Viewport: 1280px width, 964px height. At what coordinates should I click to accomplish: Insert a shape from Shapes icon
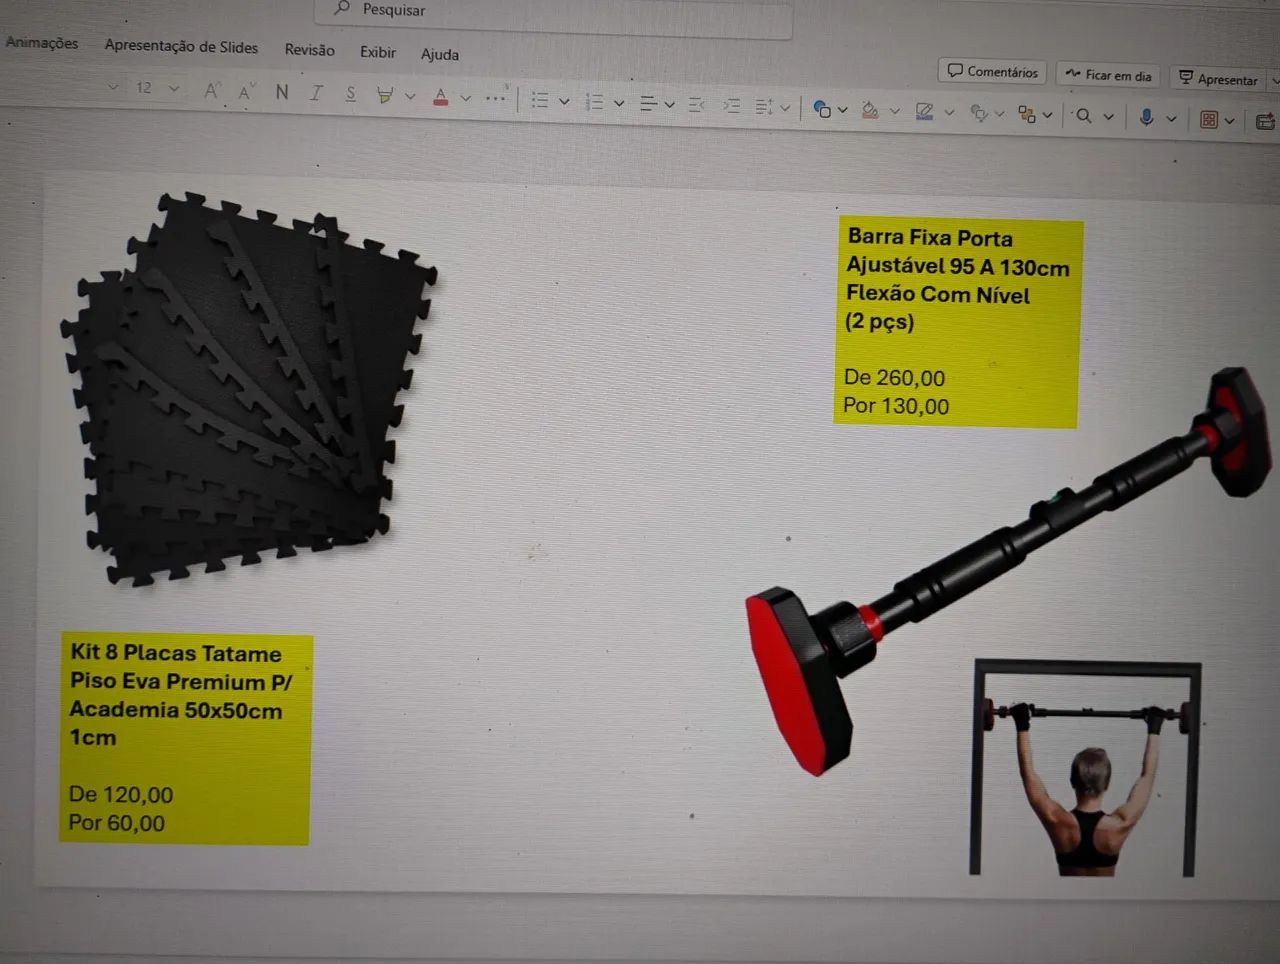click(x=822, y=109)
